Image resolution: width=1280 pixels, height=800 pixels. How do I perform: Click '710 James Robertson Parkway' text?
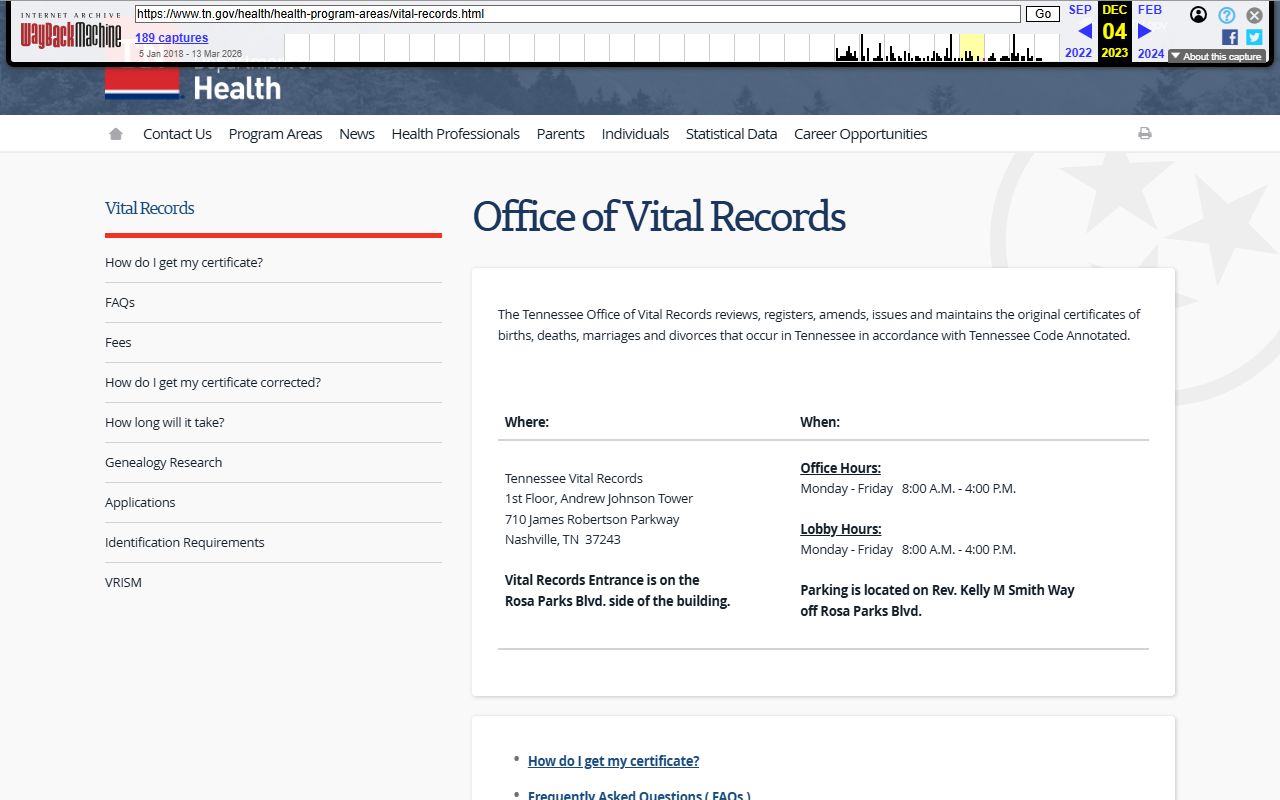click(x=592, y=519)
